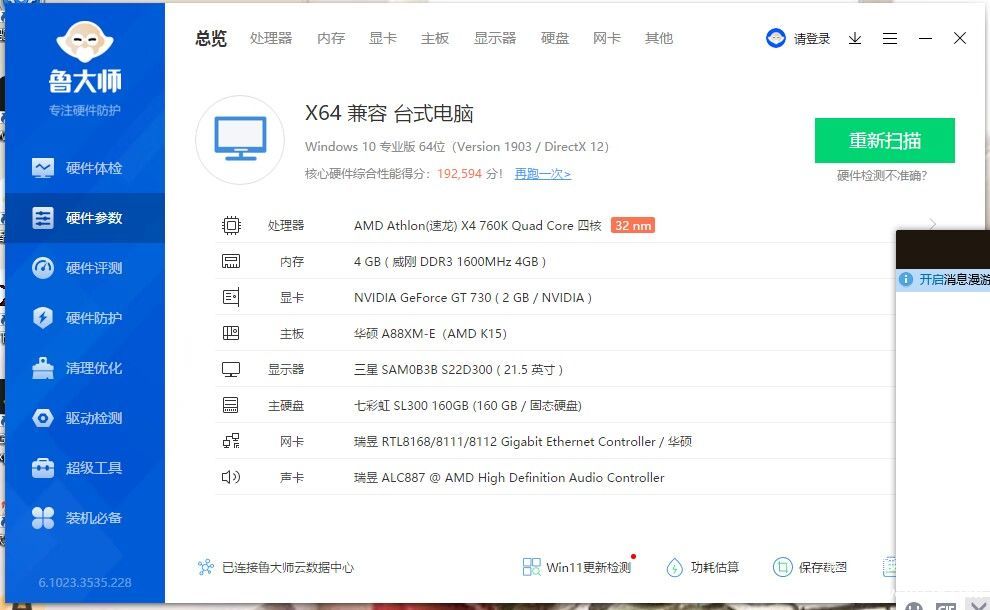Image resolution: width=990 pixels, height=610 pixels.
Task: Click the sound card speaker icon
Action: tap(231, 477)
